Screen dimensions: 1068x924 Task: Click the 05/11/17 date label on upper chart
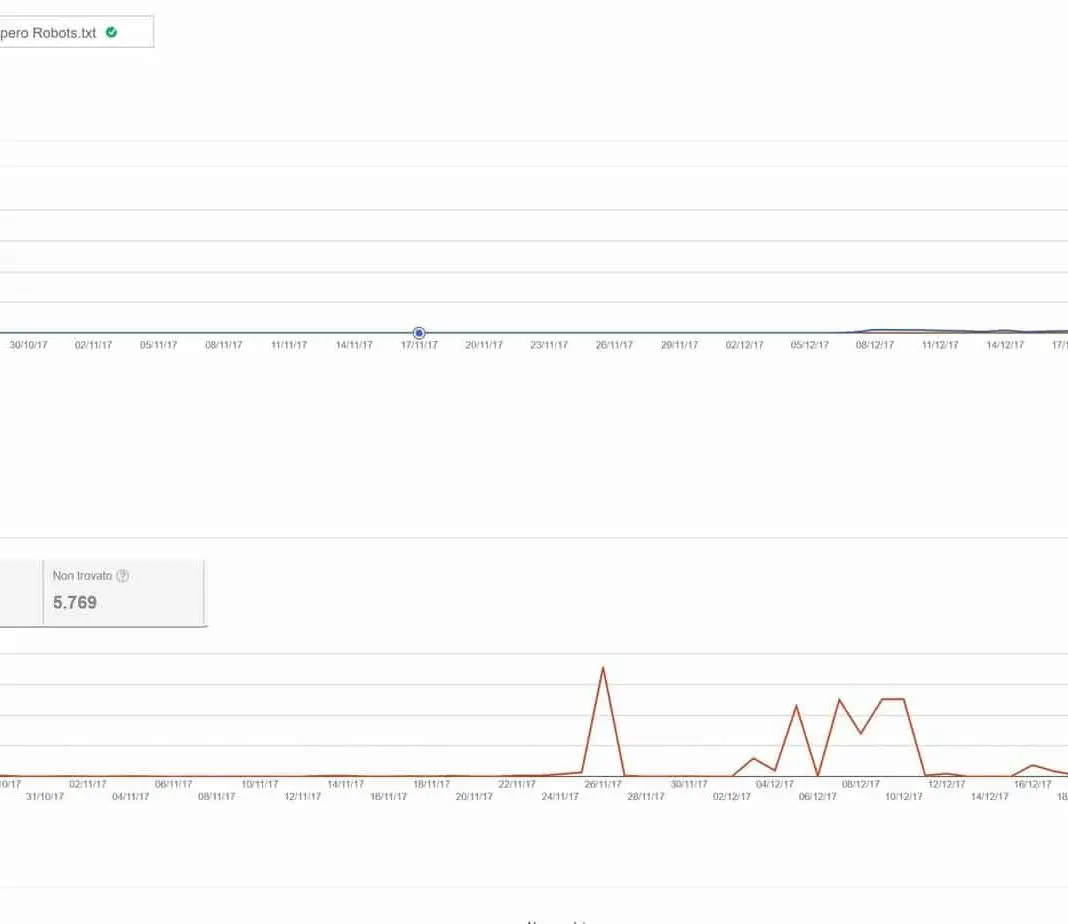click(x=158, y=345)
